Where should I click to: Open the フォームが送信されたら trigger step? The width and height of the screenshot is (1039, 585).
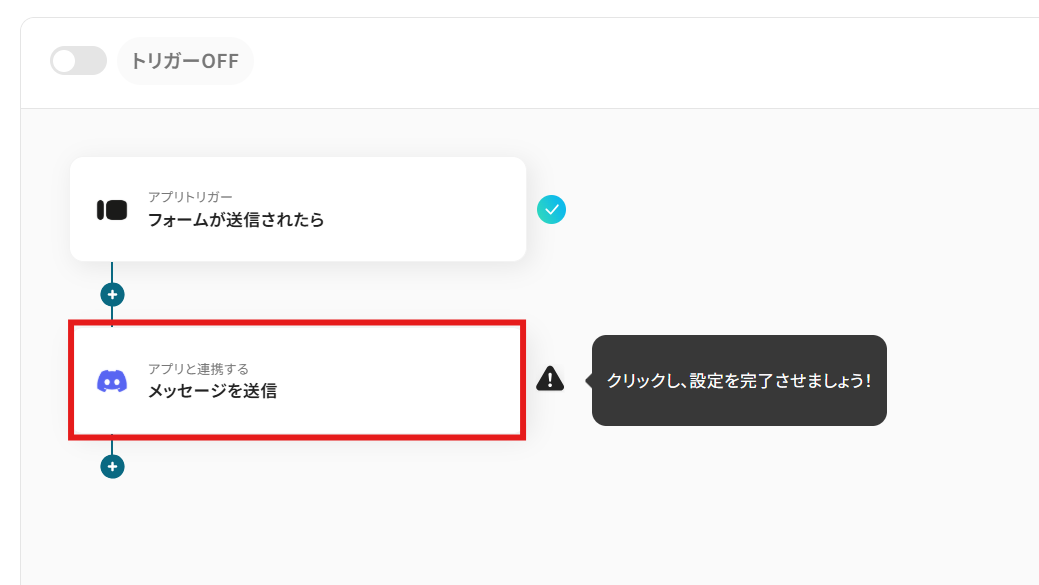[x=236, y=220]
